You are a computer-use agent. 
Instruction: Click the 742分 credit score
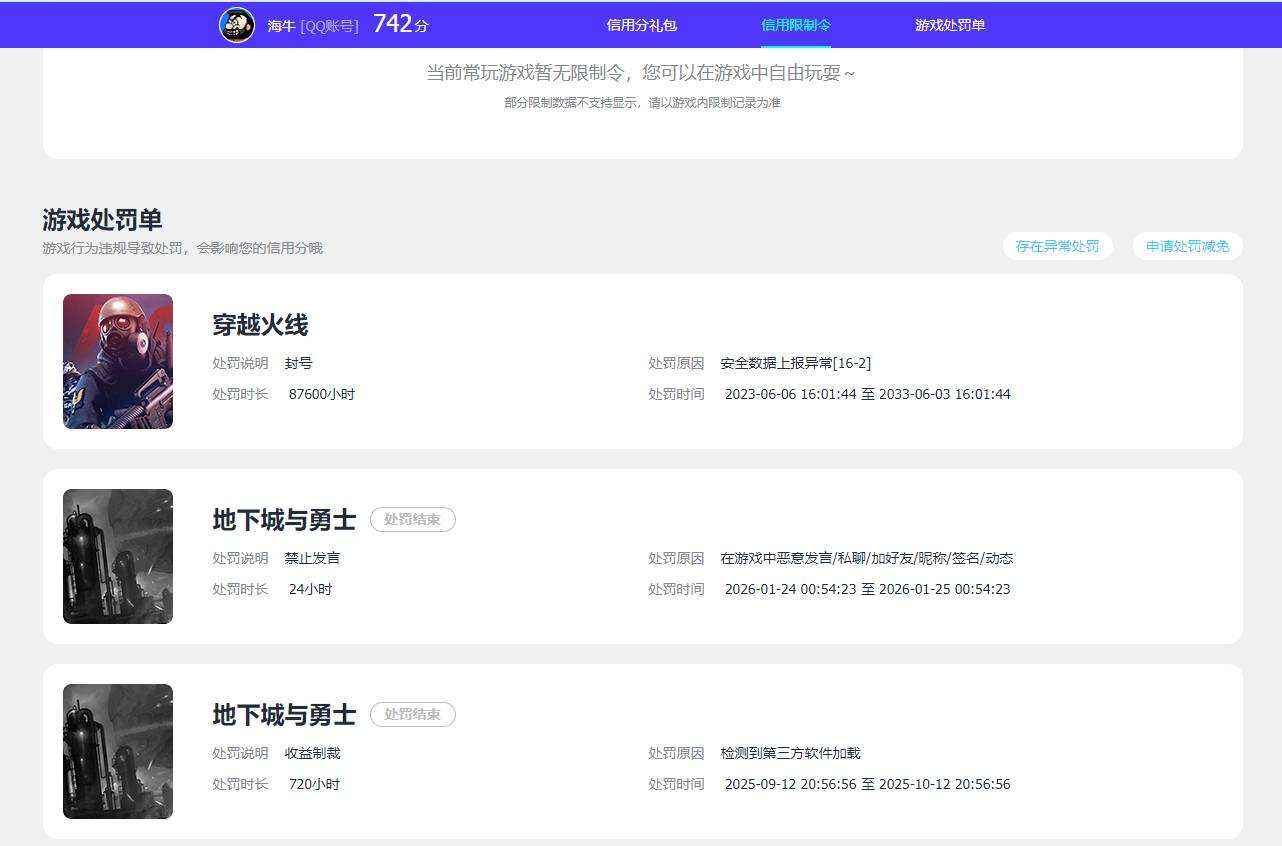click(x=400, y=24)
